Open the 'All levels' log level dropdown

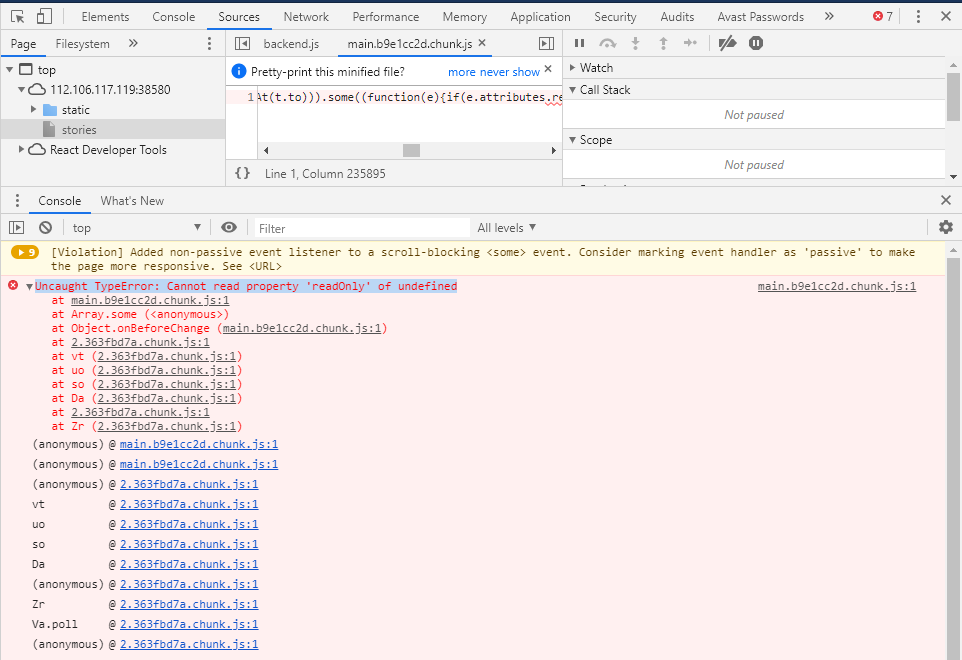click(507, 228)
